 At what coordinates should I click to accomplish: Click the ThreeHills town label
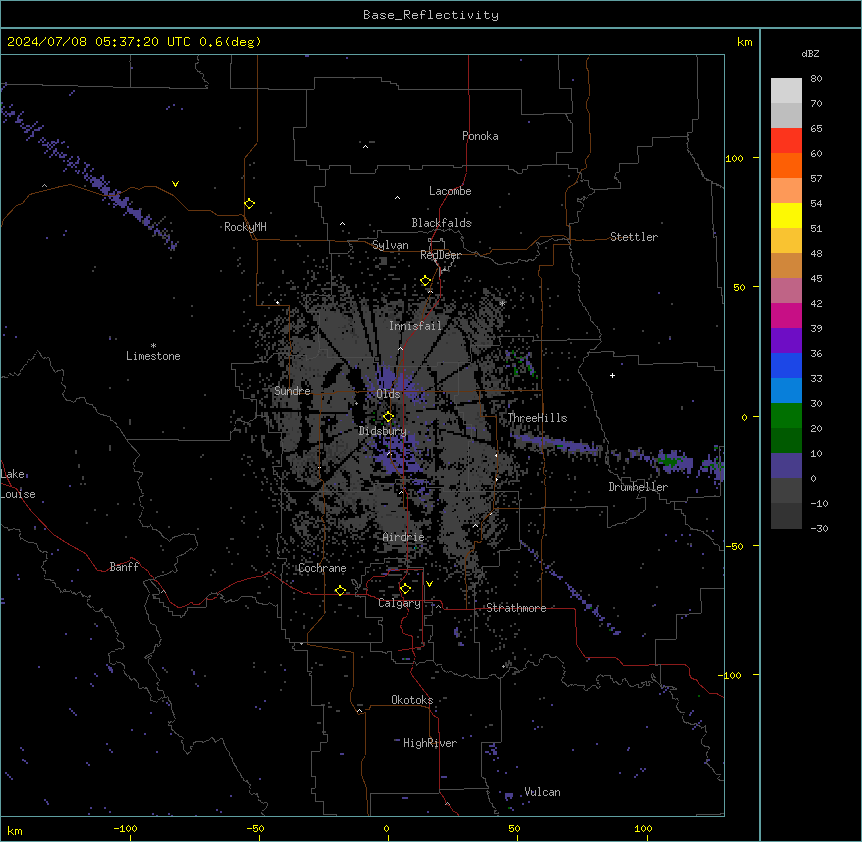(x=537, y=418)
